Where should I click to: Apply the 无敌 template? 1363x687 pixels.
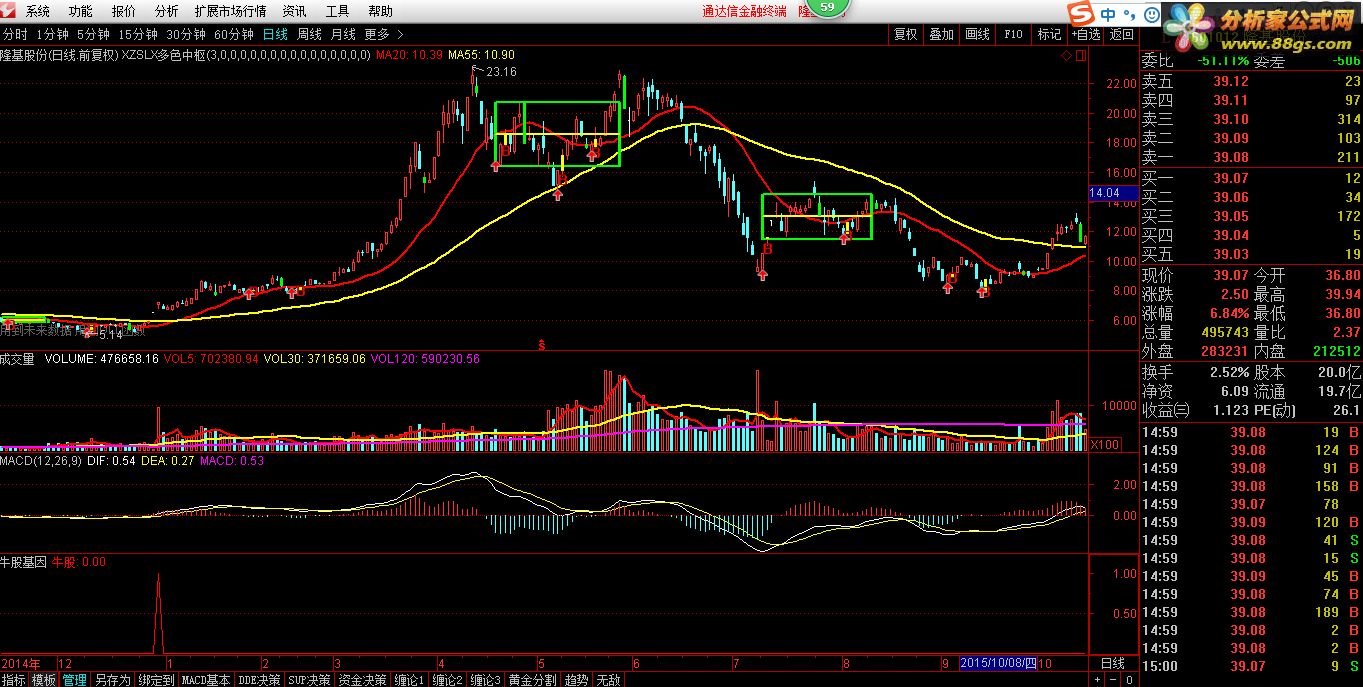tap(608, 680)
